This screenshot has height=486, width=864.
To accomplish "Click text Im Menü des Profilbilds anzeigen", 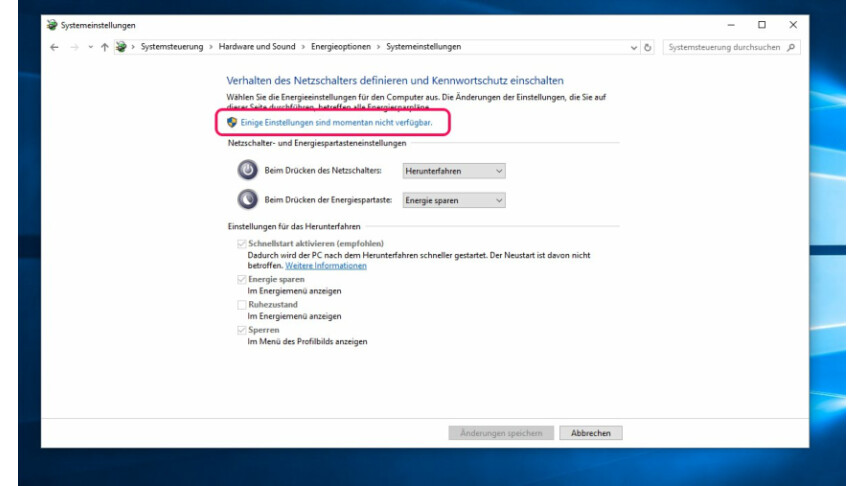I will tap(307, 342).
